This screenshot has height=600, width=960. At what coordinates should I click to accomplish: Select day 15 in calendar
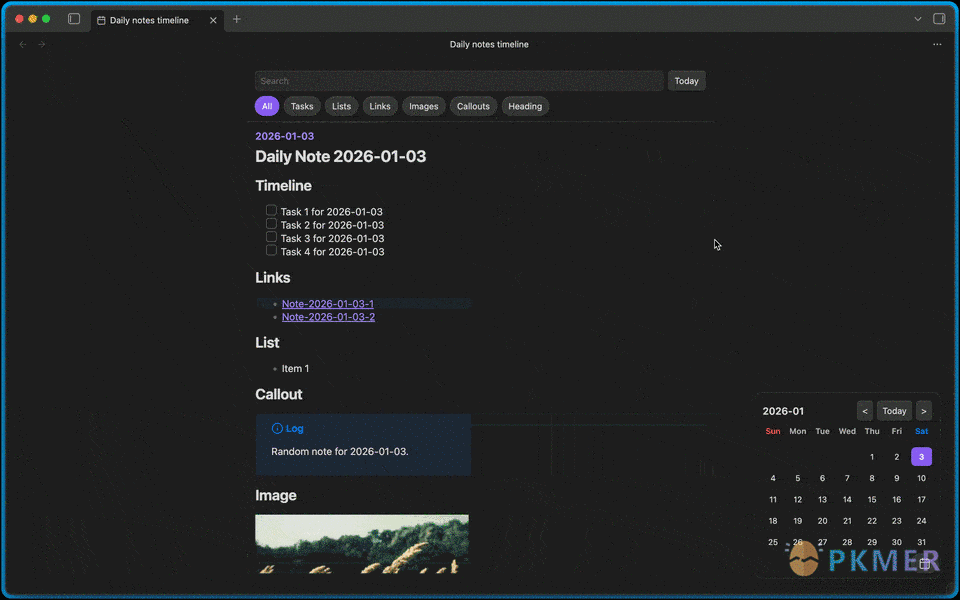pyautogui.click(x=872, y=500)
